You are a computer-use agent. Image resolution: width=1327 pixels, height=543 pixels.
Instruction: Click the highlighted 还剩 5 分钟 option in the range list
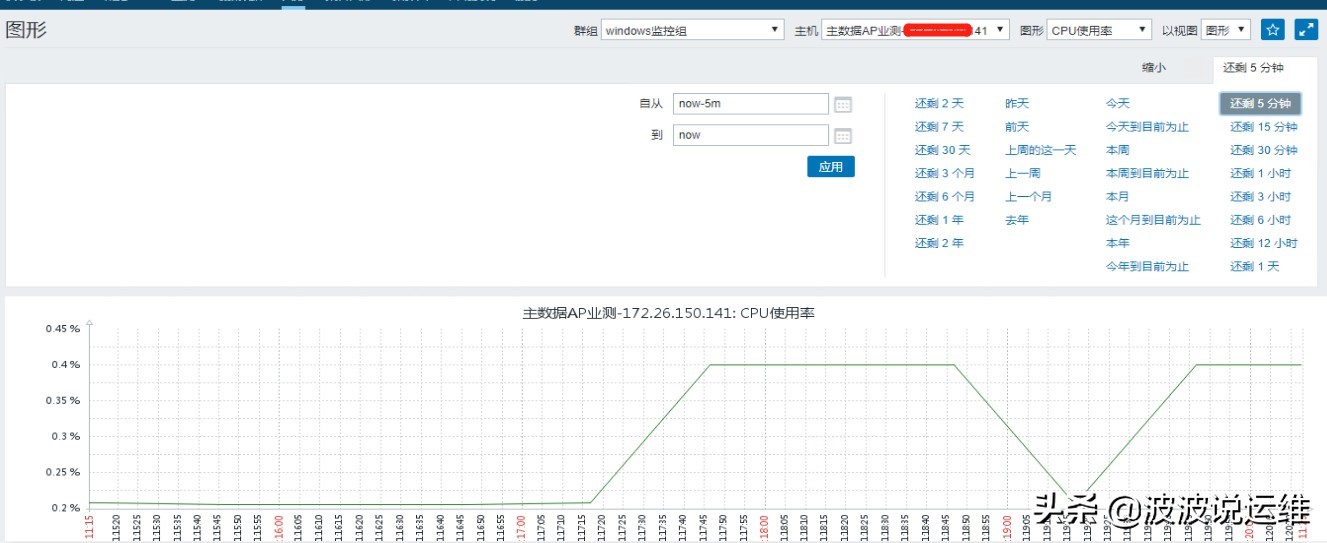pos(1260,103)
